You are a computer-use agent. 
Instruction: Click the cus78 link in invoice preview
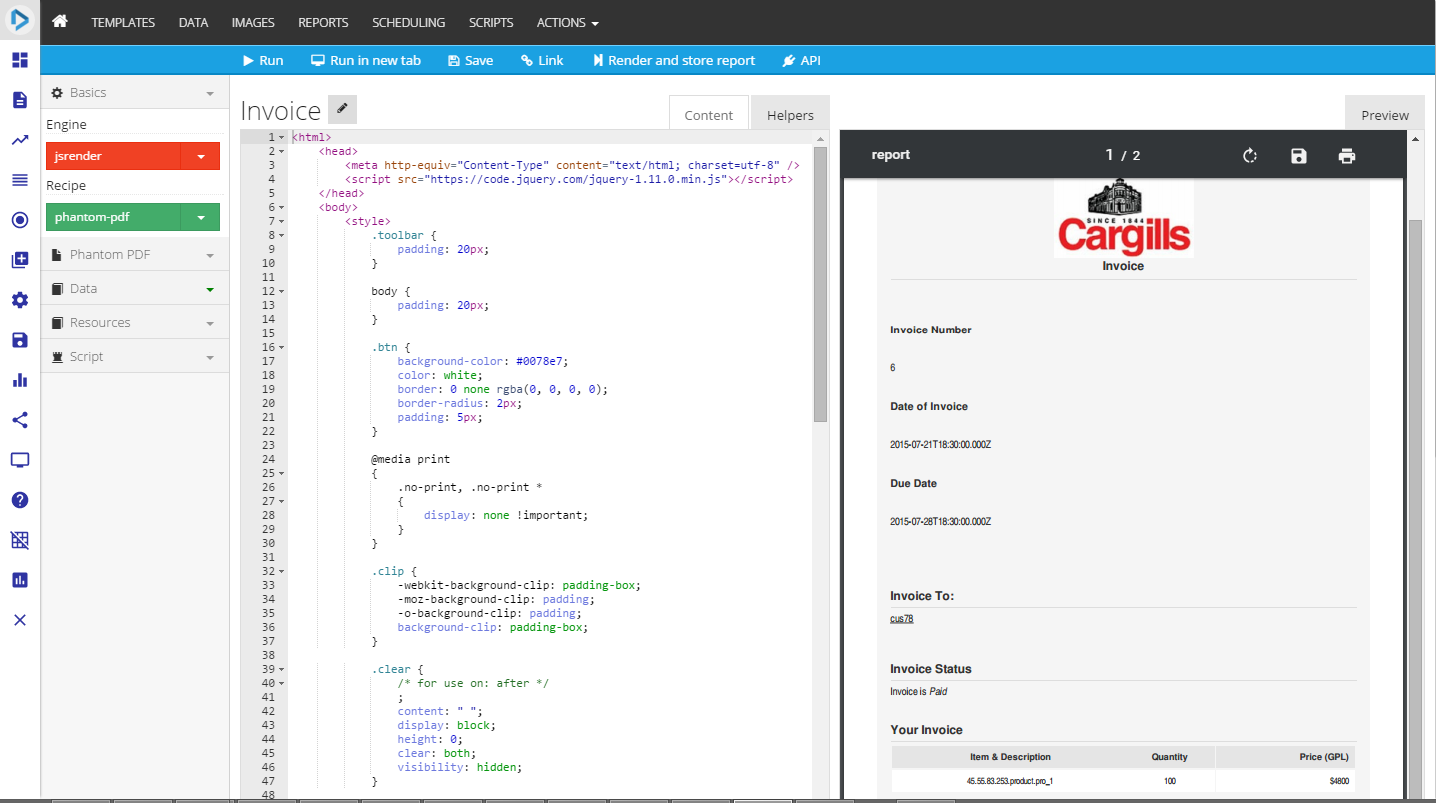point(901,619)
